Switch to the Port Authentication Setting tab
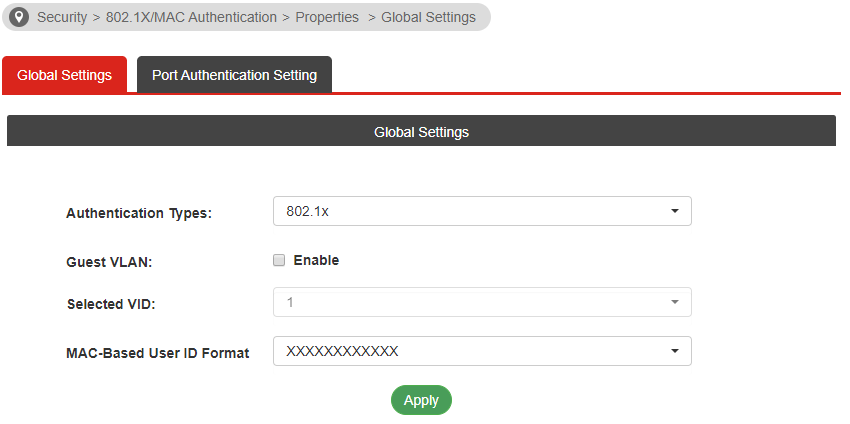This screenshot has height=424, width=850. click(x=234, y=75)
